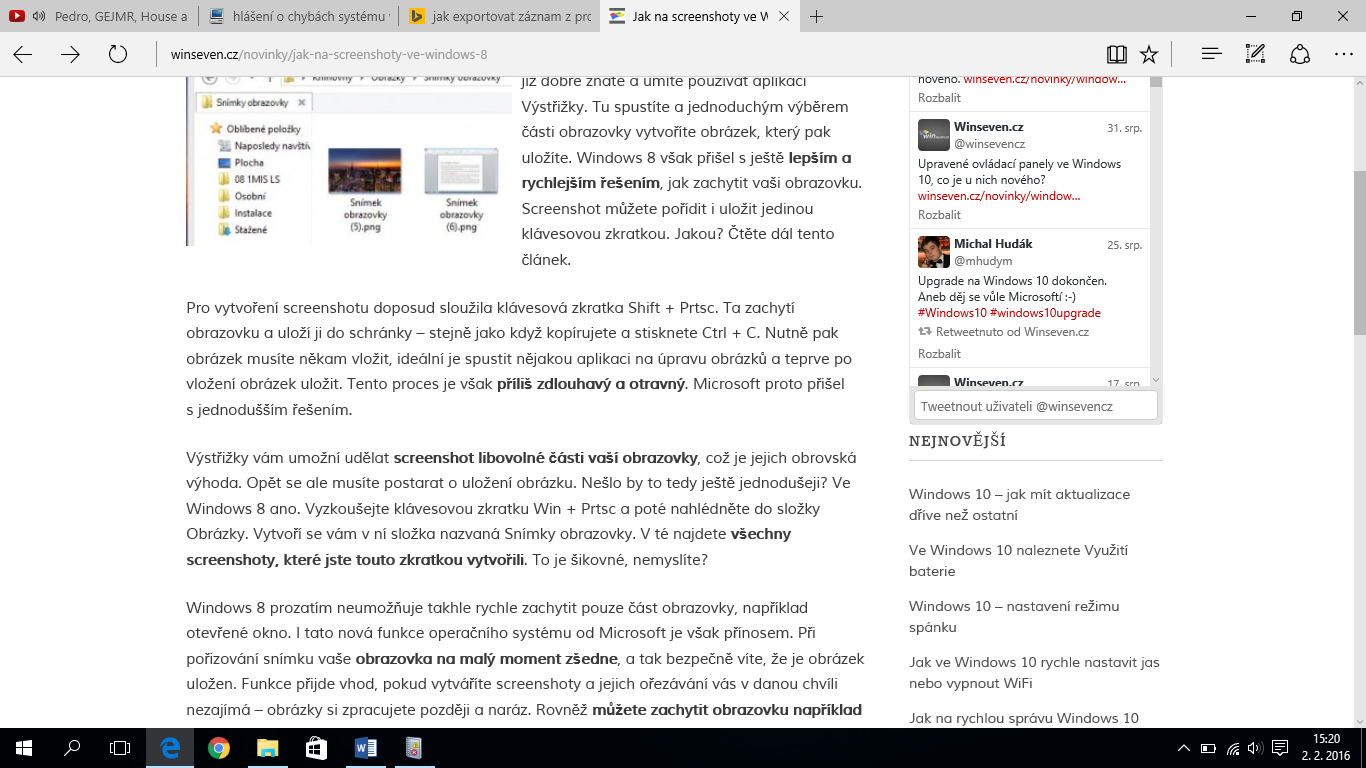The height and width of the screenshot is (768, 1366).
Task: Switch to 'jak exportovat záznam' Bing tab
Action: coord(498,16)
